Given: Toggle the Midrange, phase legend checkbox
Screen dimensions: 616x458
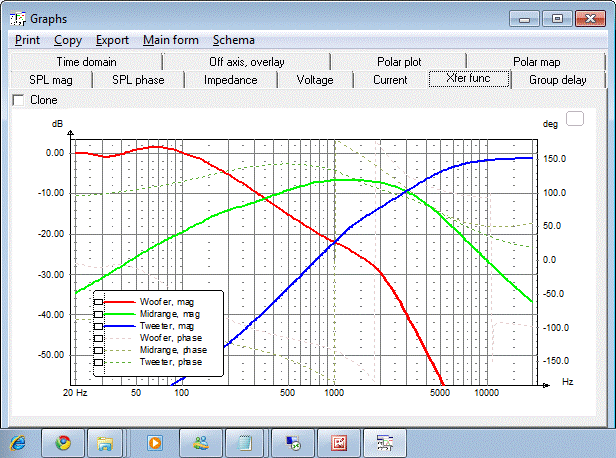Looking at the screenshot, I should coord(98,350).
